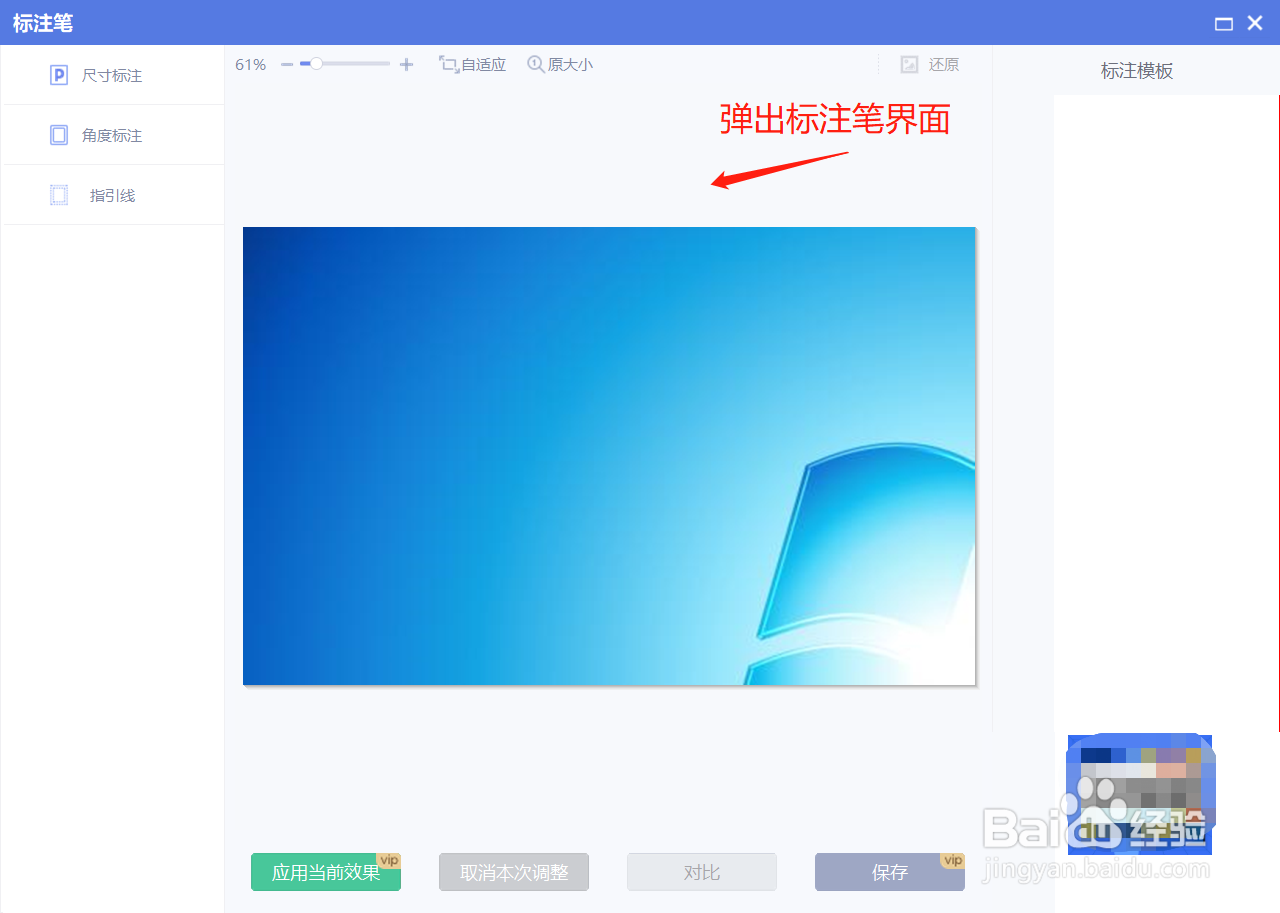Click the zoom out minus icon
Screen dimensions: 1280x913
(287, 64)
